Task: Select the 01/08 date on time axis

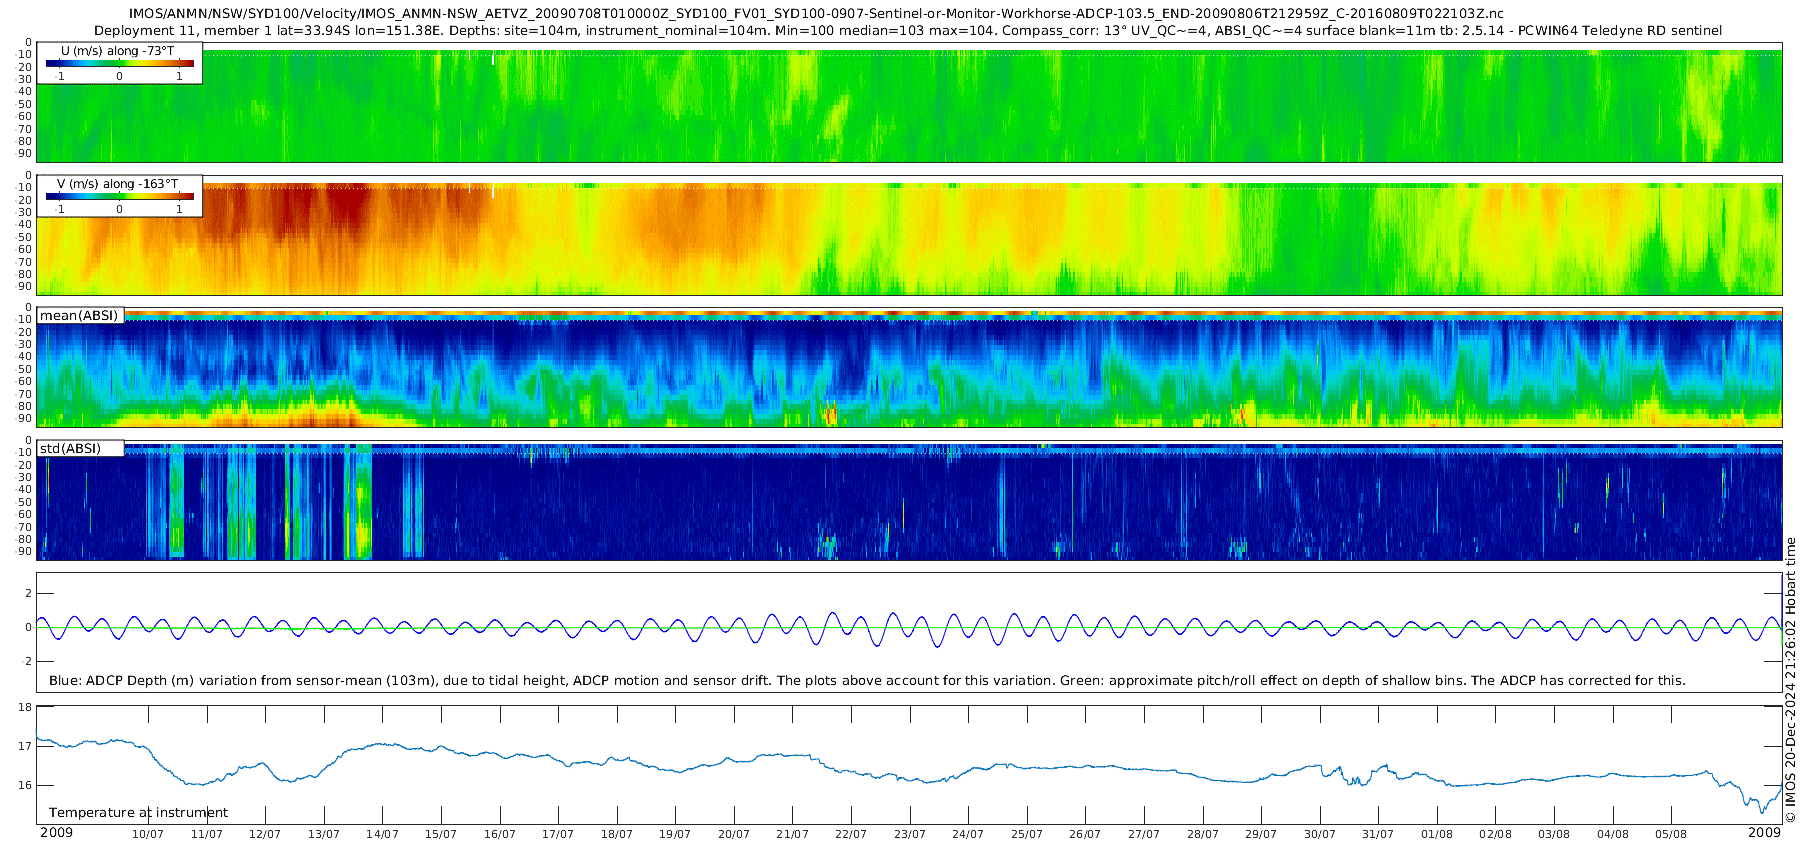Action: [1436, 834]
